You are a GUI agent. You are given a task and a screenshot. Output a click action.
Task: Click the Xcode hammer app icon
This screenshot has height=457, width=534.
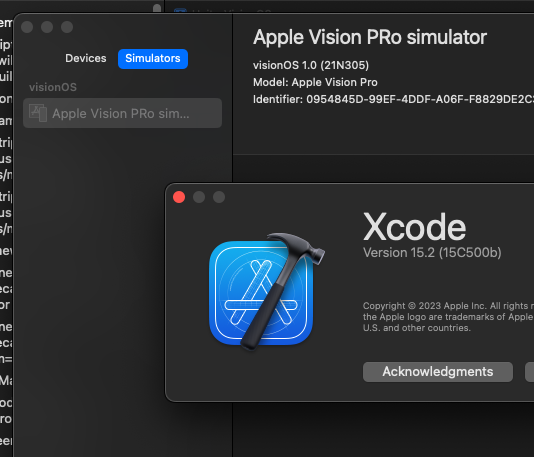pyautogui.click(x=266, y=291)
